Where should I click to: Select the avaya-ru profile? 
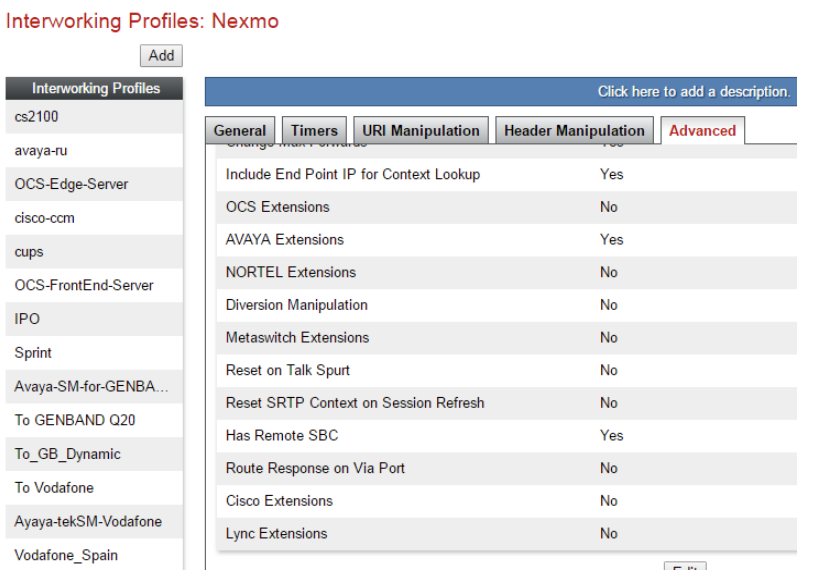click(94, 151)
